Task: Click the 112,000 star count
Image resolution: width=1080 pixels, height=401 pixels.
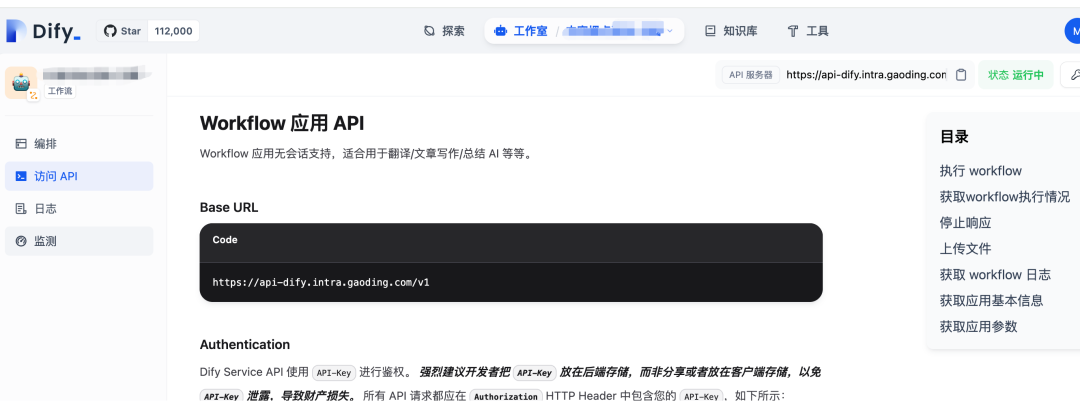Action: tap(174, 31)
